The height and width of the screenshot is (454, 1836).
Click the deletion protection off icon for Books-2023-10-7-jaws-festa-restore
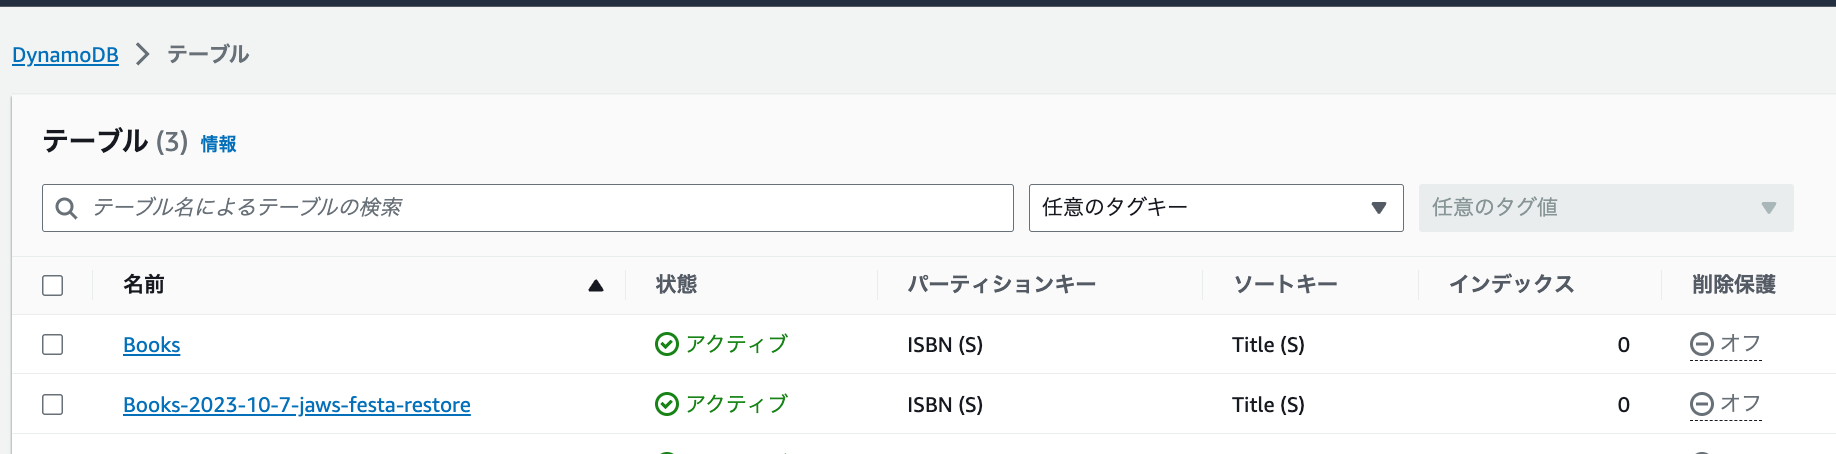1701,404
